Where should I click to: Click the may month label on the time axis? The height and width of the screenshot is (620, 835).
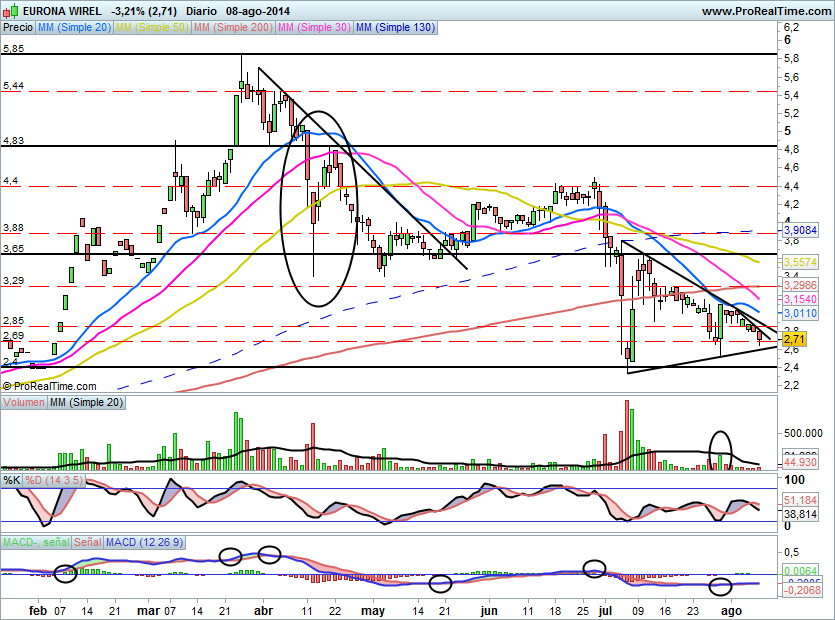coord(373,611)
